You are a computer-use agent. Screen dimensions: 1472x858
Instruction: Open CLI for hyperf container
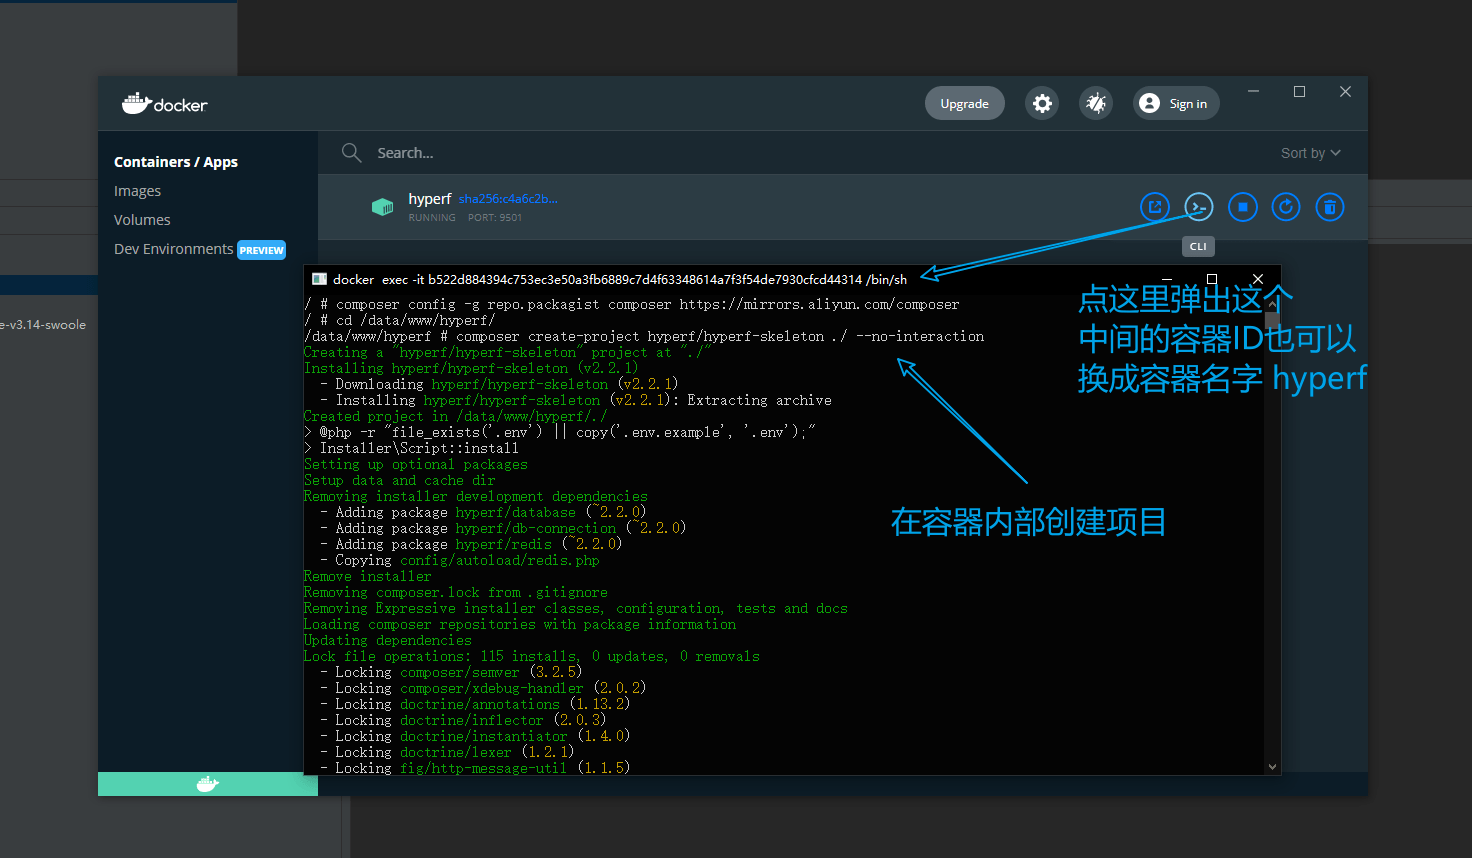pyautogui.click(x=1199, y=207)
